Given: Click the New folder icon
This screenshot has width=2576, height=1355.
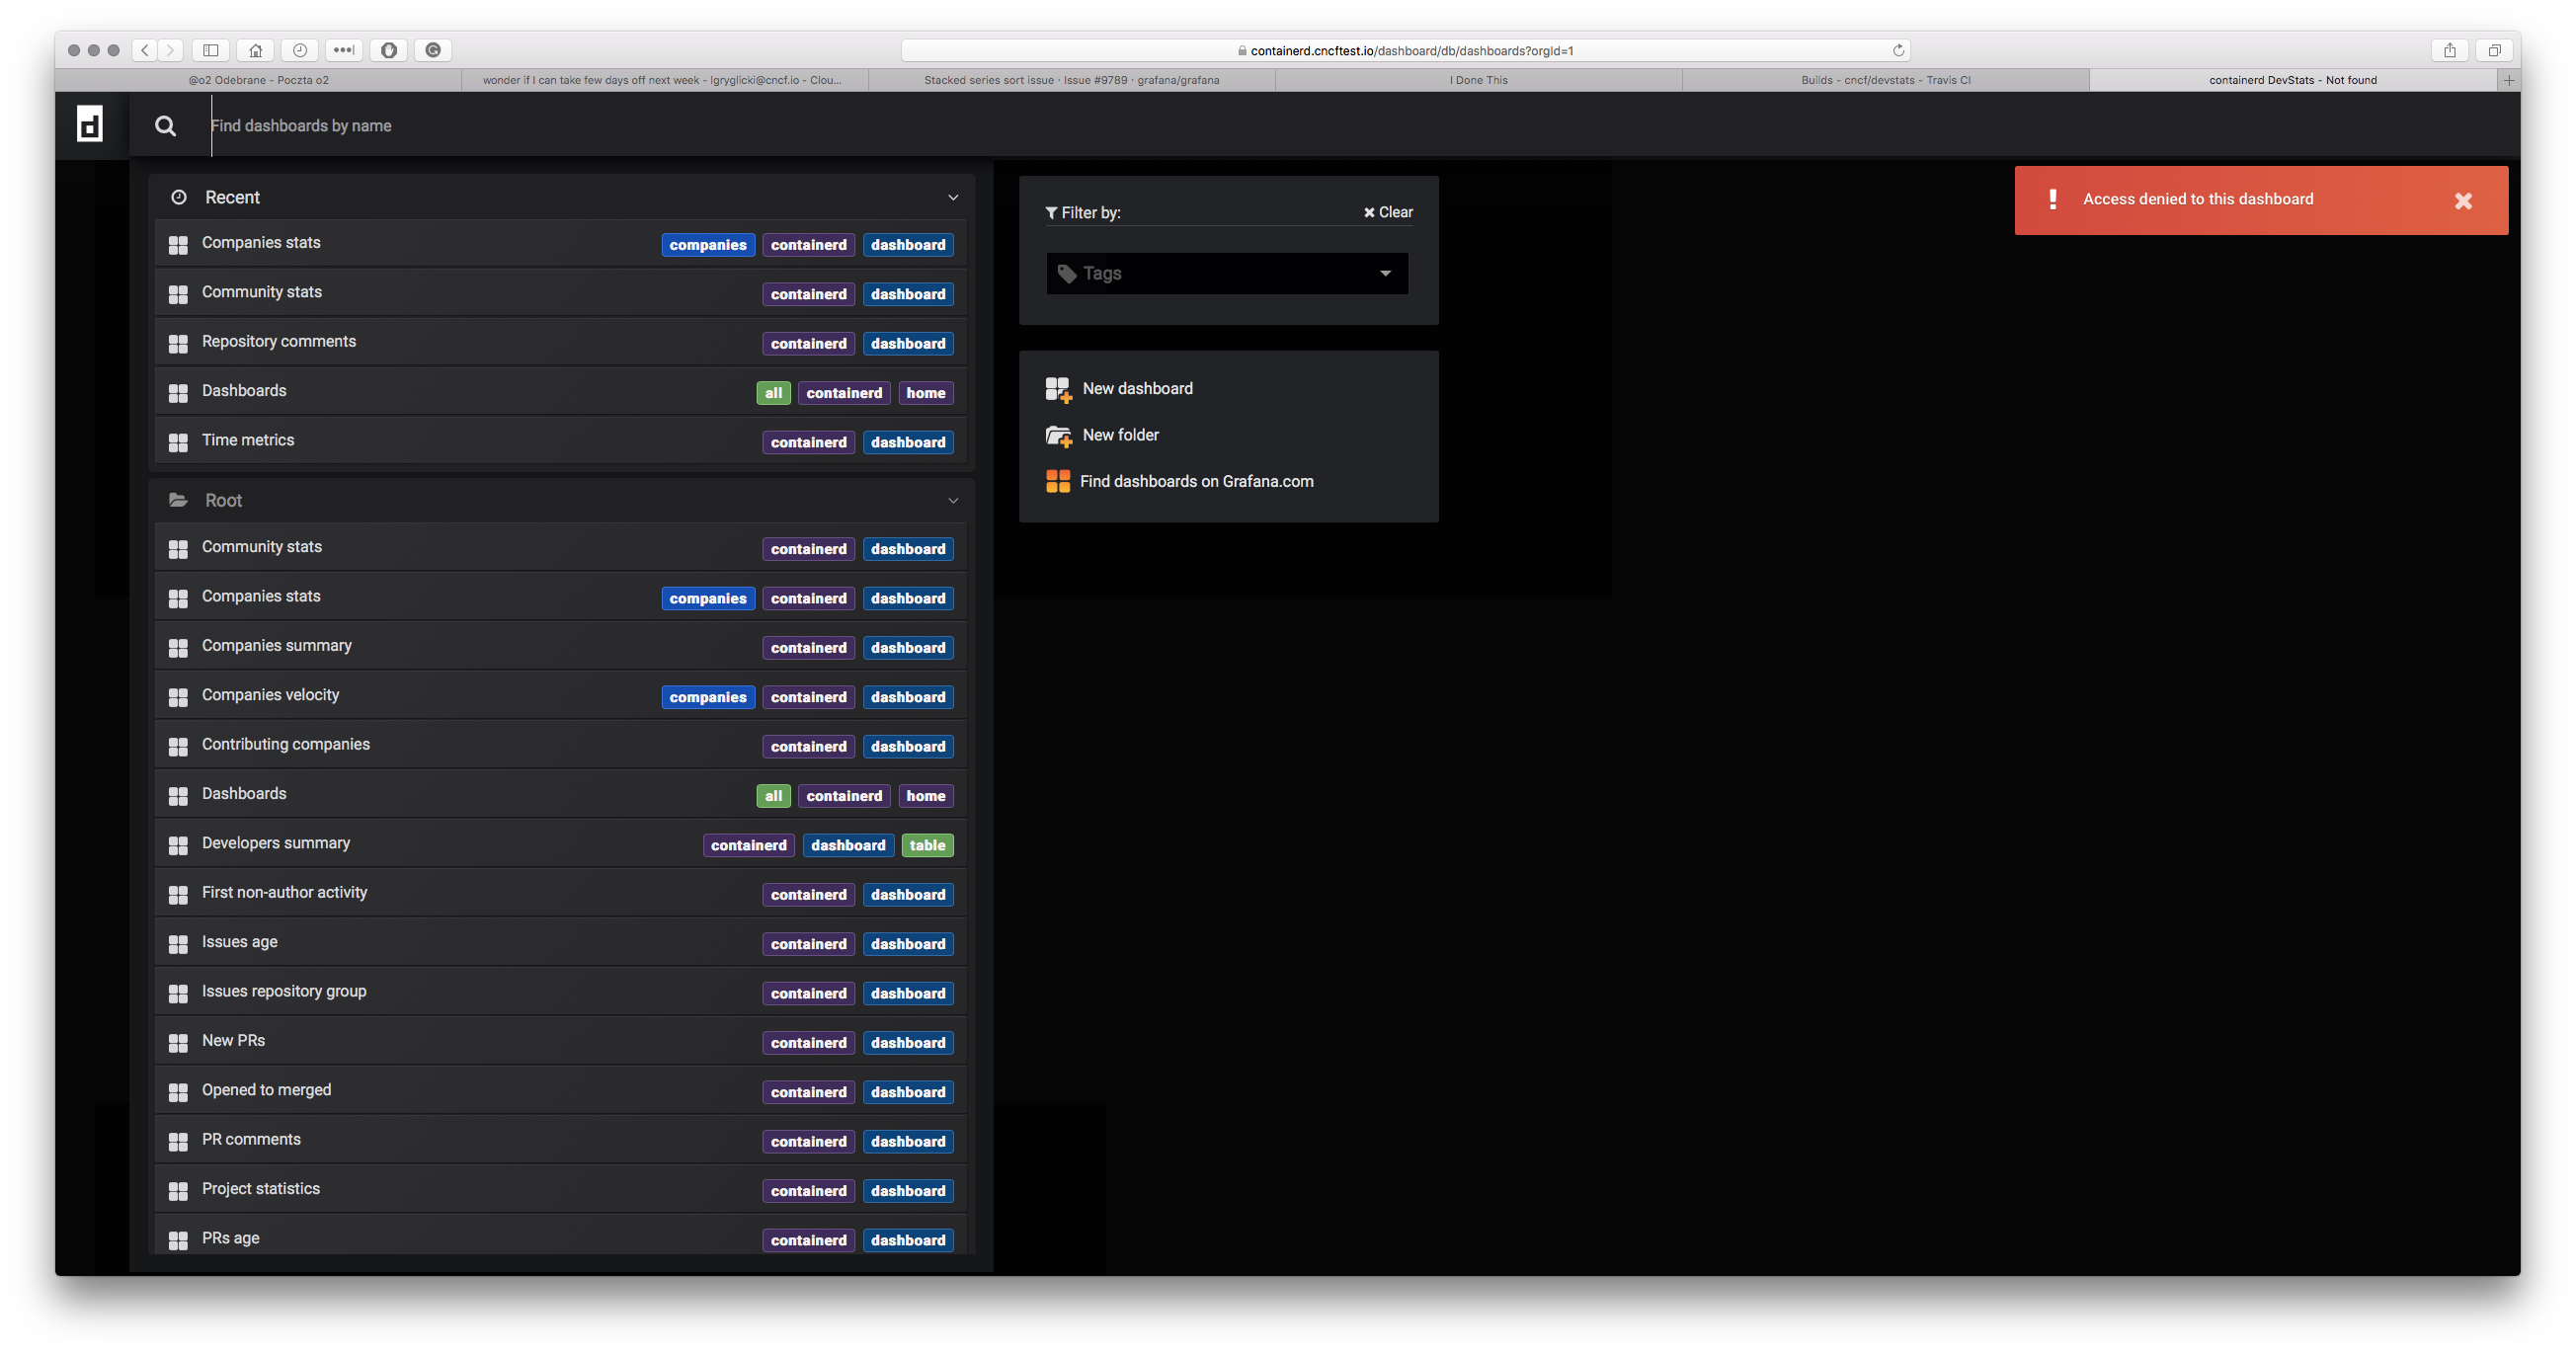Looking at the screenshot, I should [1058, 435].
